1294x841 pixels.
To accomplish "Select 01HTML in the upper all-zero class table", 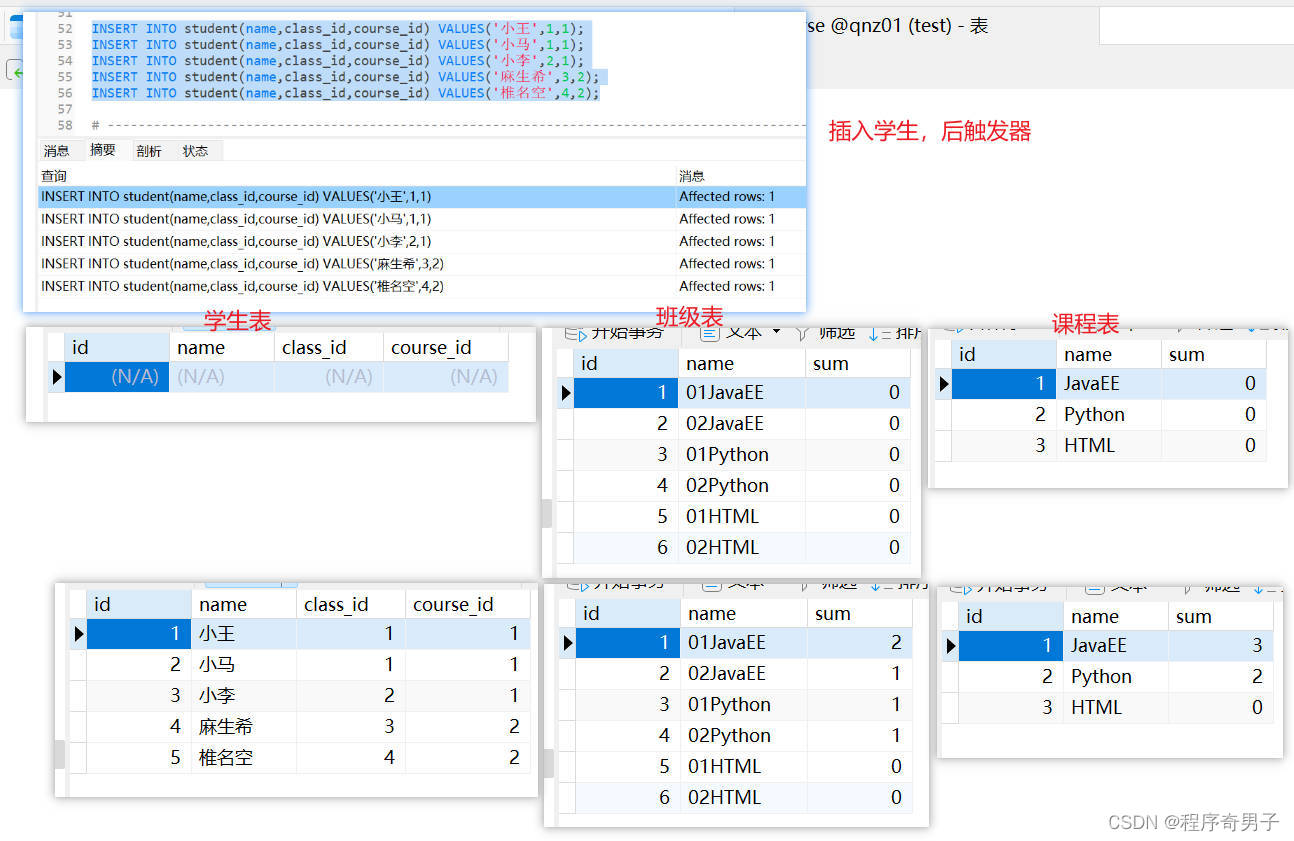I will click(x=742, y=517).
